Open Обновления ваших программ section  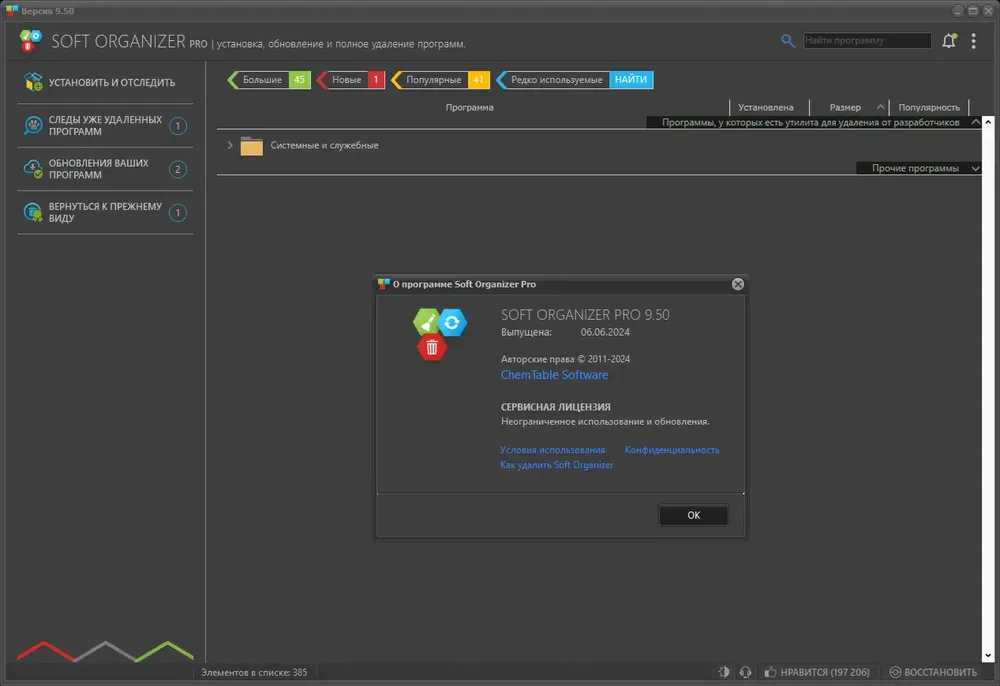click(x=105, y=169)
